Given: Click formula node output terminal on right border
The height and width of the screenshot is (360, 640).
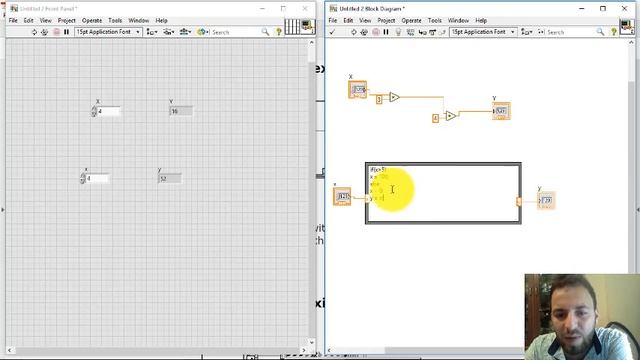Looking at the screenshot, I should (x=519, y=201).
